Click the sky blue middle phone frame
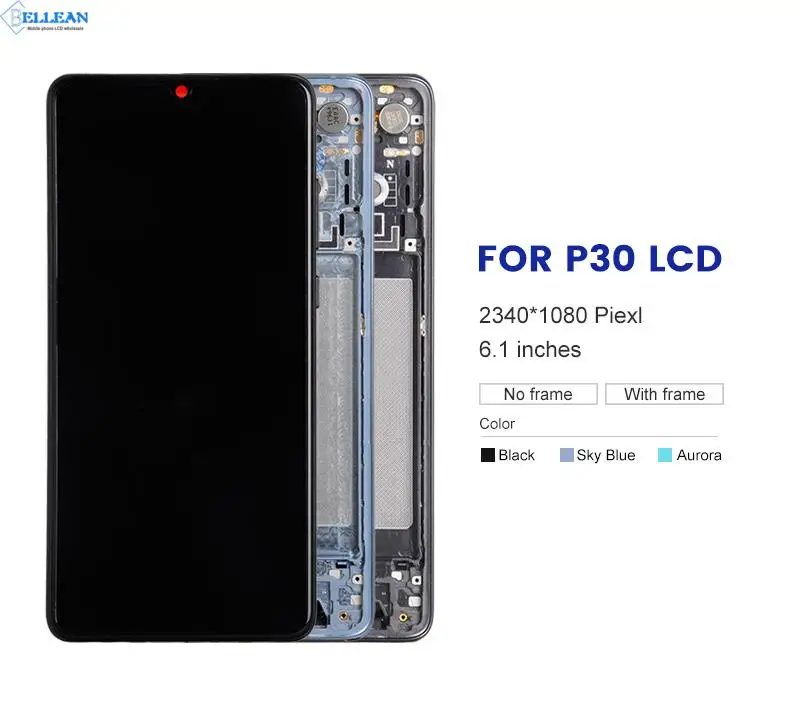 point(342,357)
